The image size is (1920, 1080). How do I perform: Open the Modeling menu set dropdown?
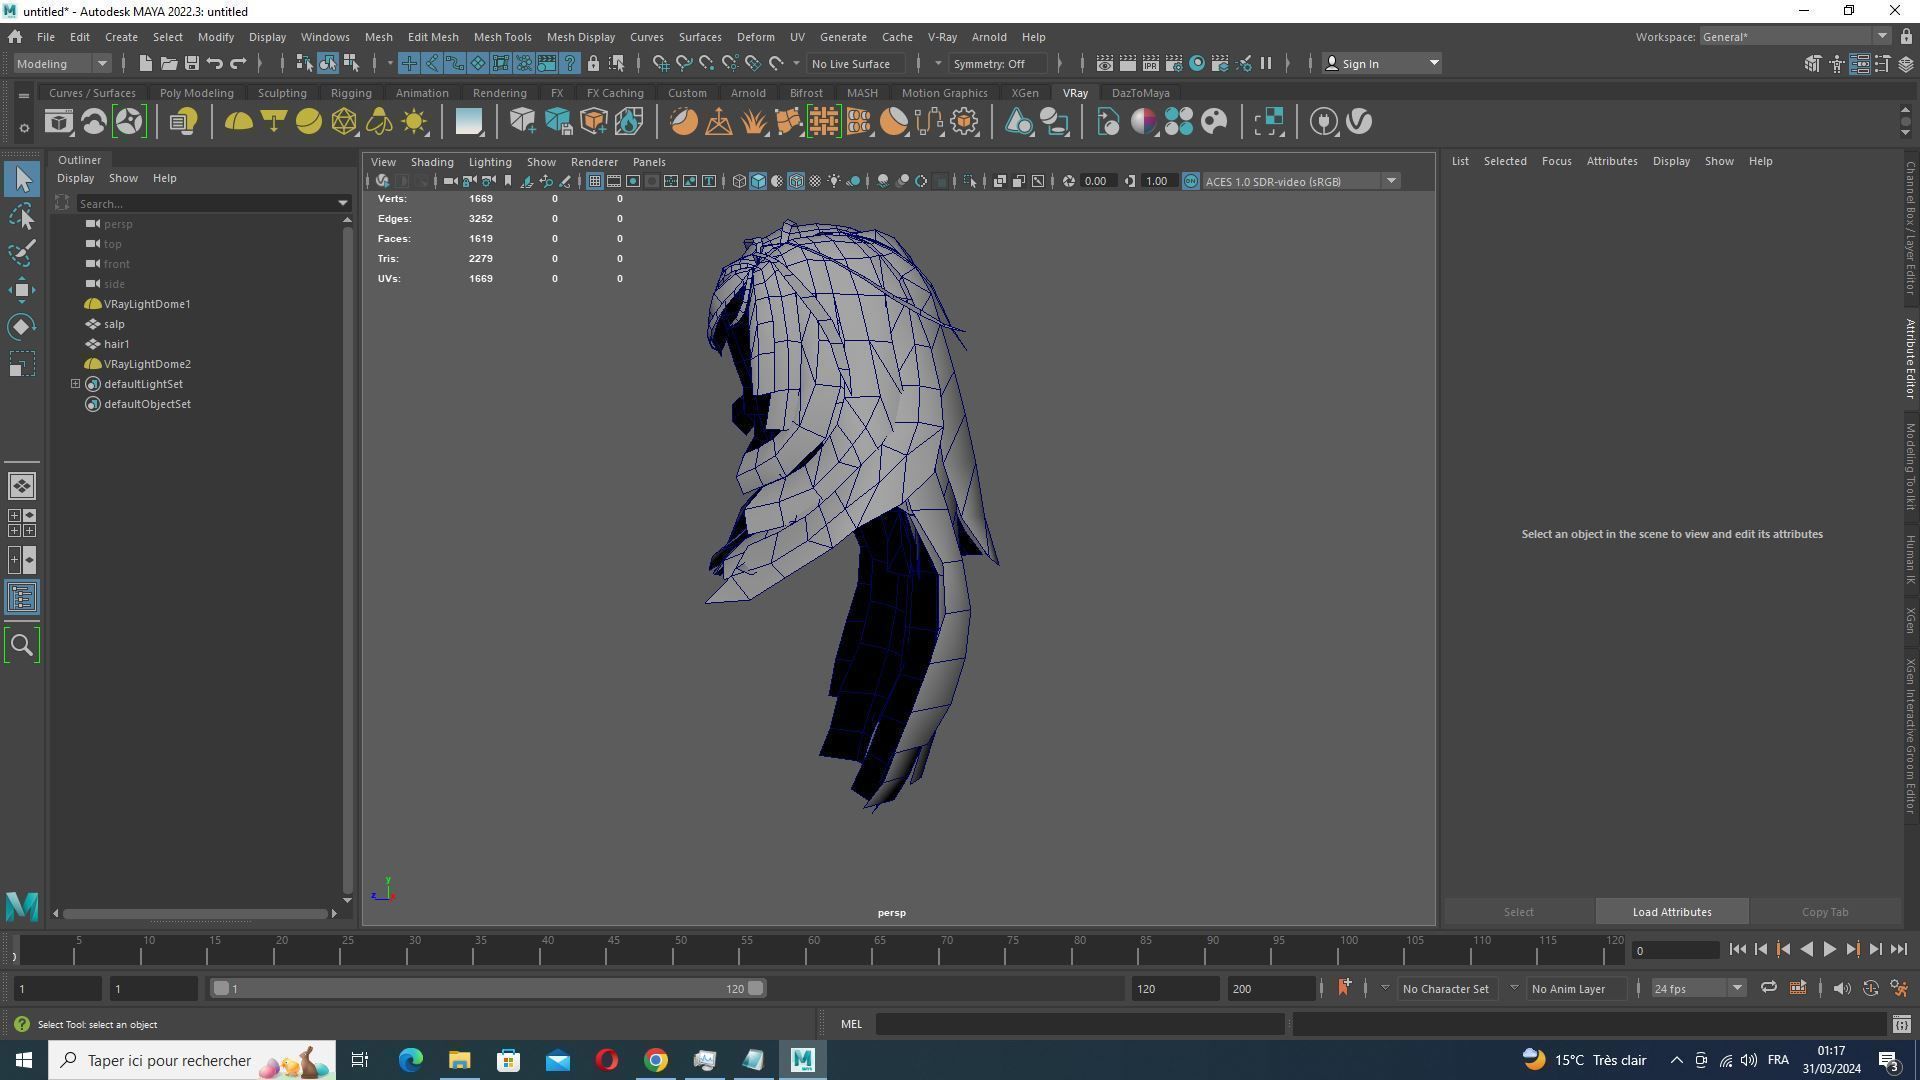[61, 64]
